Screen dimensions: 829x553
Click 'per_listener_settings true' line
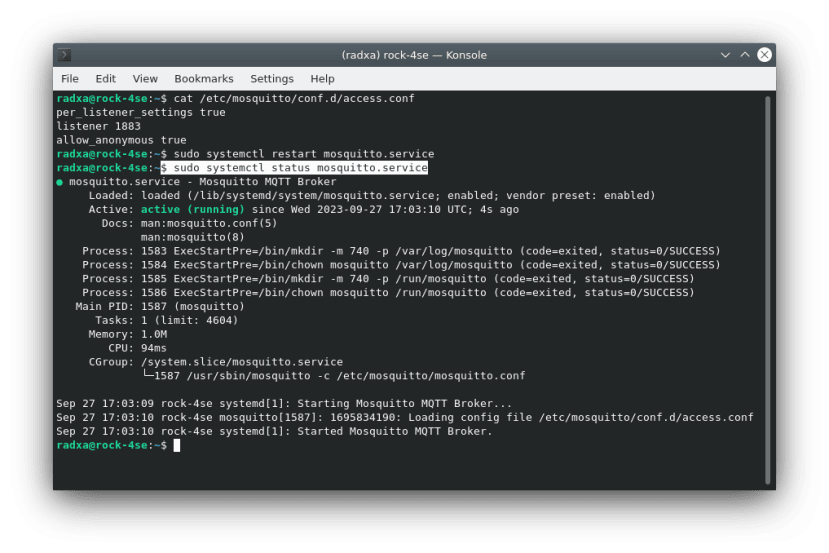click(141, 112)
